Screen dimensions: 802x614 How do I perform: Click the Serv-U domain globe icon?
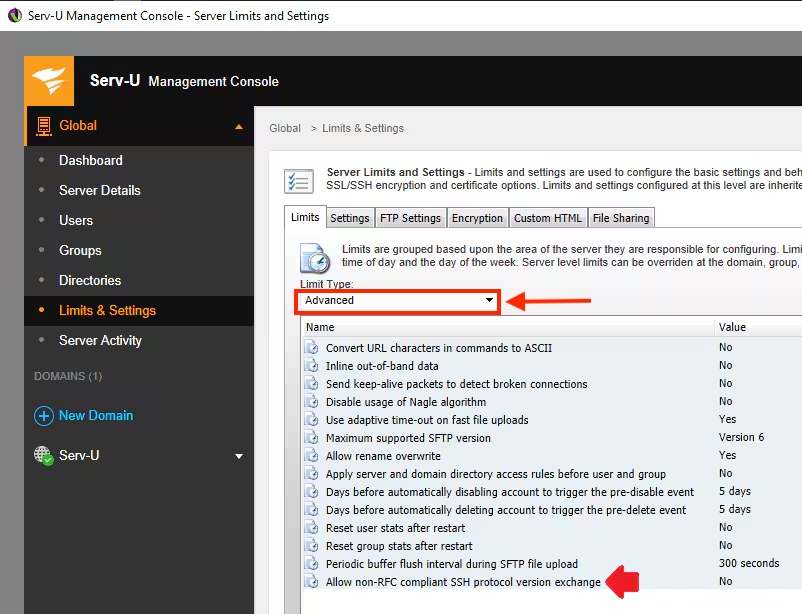43,455
